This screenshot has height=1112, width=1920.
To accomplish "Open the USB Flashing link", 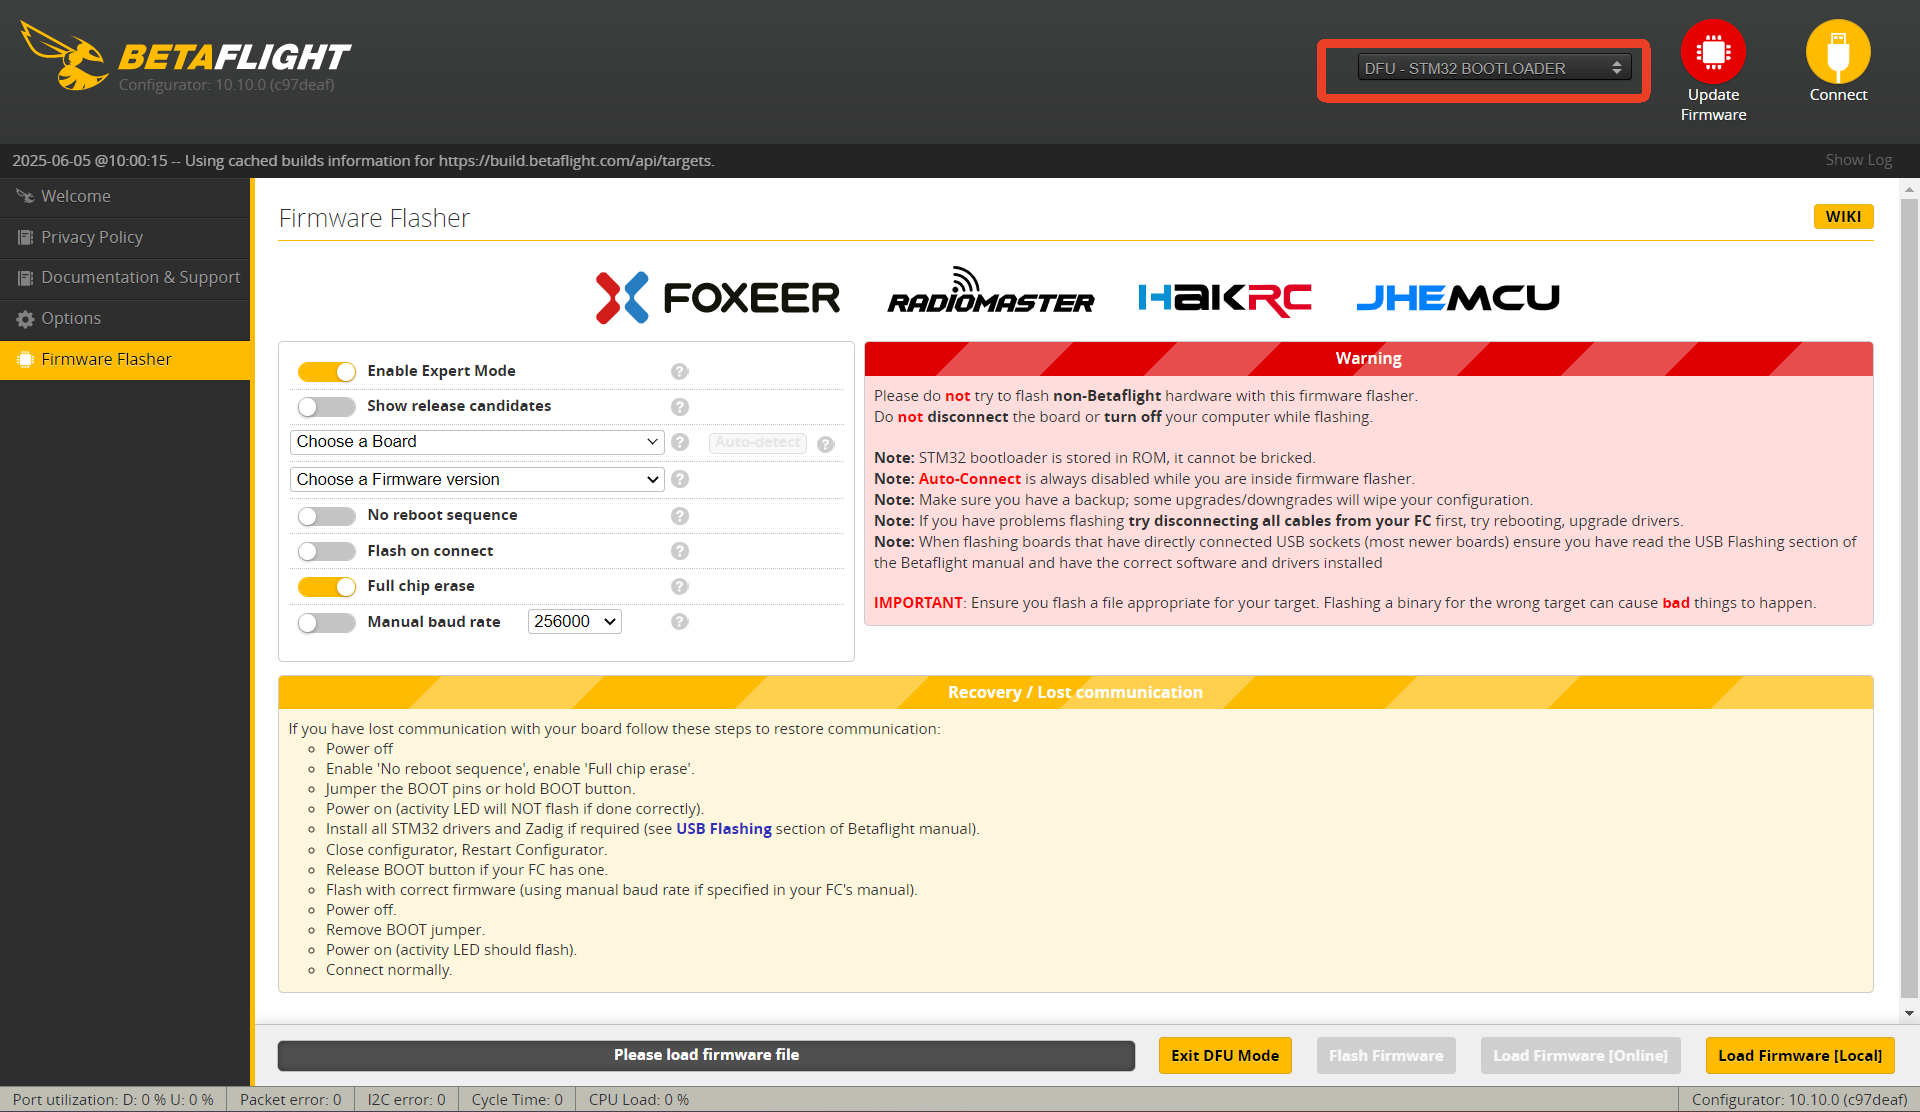I will [x=724, y=829].
